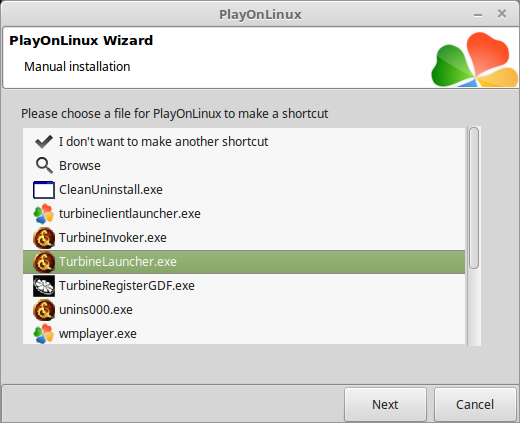This screenshot has width=520, height=423.
Task: Click the CleanUninstall.exe window icon
Action: point(44,190)
